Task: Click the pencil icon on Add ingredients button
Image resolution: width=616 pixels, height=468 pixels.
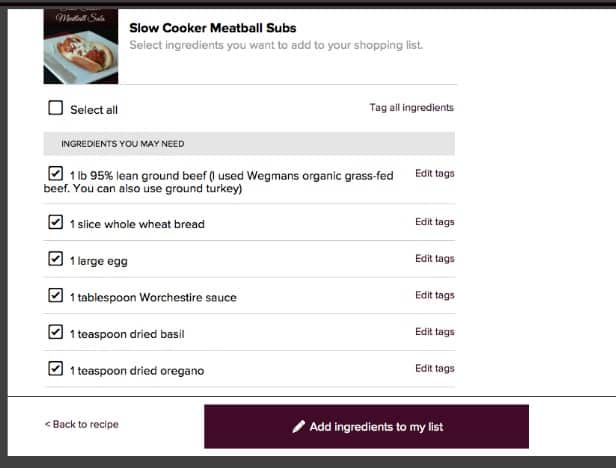Action: pyautogui.click(x=299, y=426)
